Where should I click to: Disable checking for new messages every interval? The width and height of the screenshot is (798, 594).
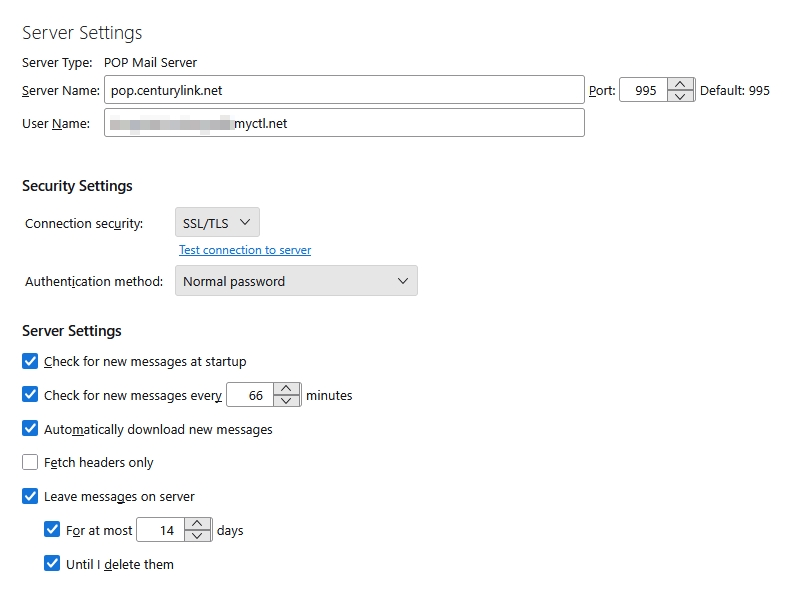[30, 395]
